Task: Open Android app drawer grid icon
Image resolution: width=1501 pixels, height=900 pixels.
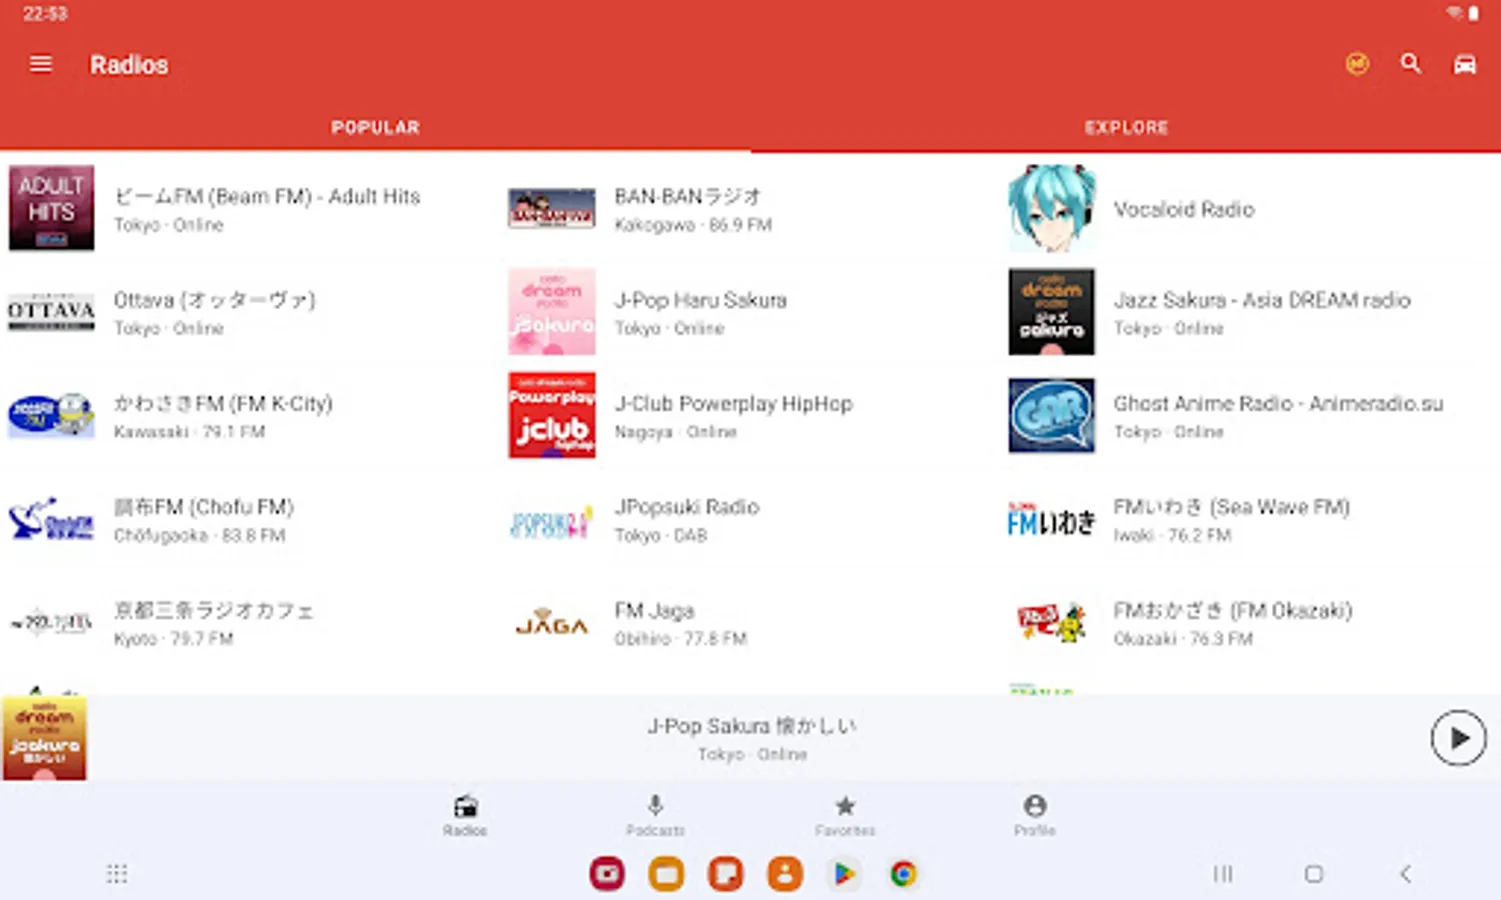Action: (117, 874)
